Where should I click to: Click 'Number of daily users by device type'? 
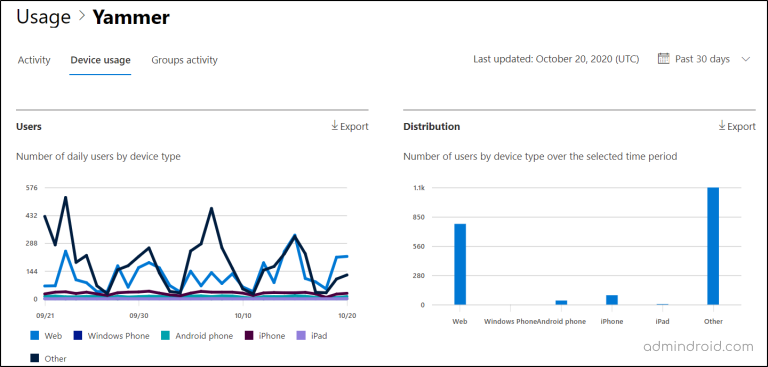[98, 157]
